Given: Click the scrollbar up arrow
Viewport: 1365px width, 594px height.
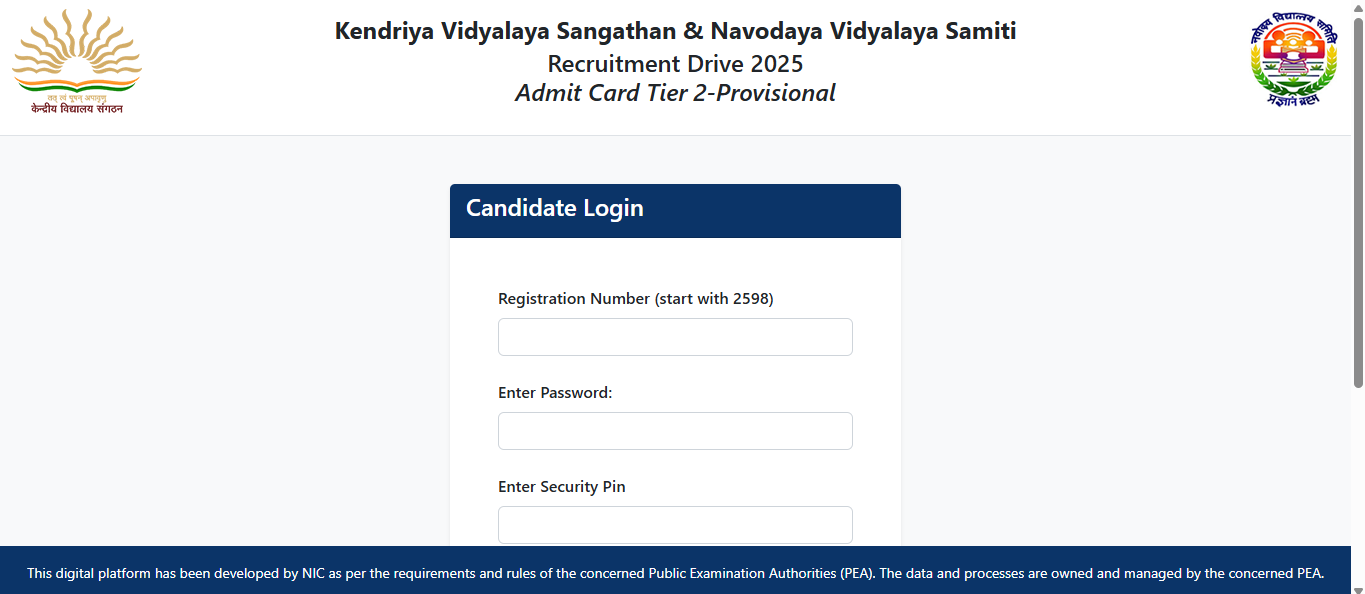Looking at the screenshot, I should tap(1358, 7).
